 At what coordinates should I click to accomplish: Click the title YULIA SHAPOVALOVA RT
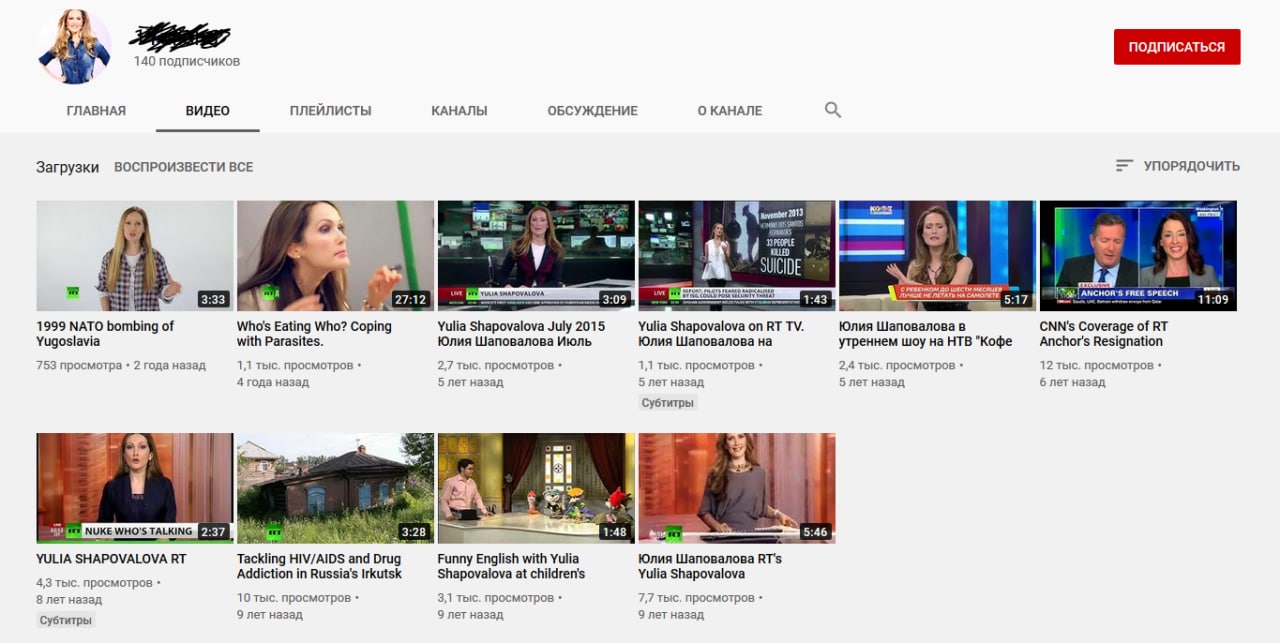tap(111, 559)
